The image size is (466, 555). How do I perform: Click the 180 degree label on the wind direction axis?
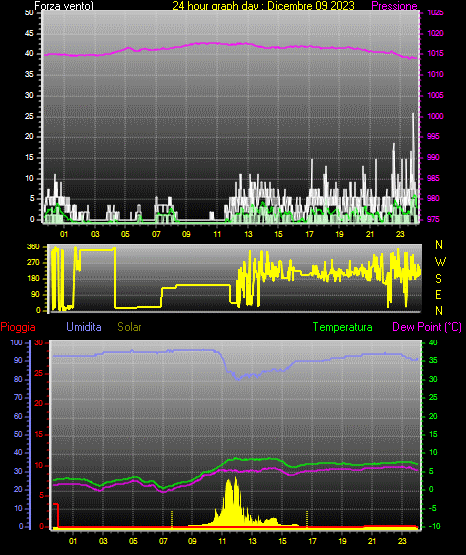point(33,279)
